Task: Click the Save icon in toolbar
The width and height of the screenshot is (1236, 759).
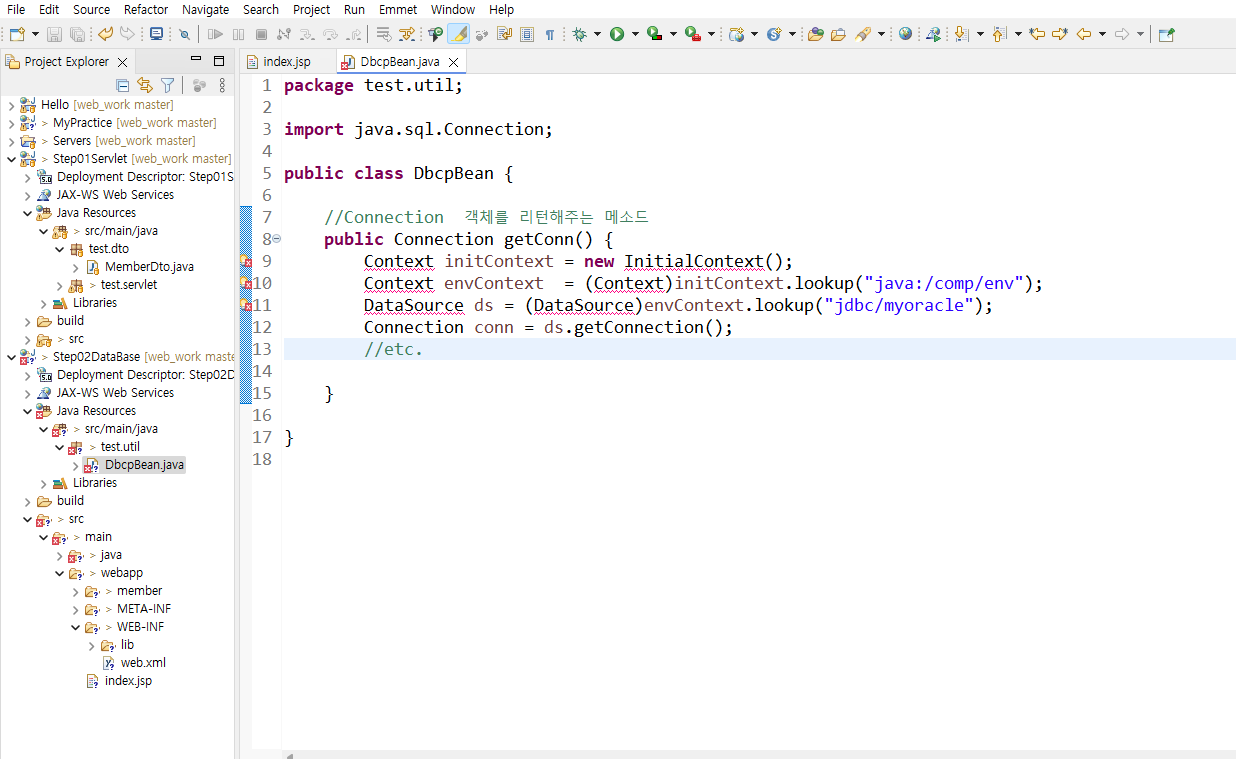Action: [x=54, y=34]
